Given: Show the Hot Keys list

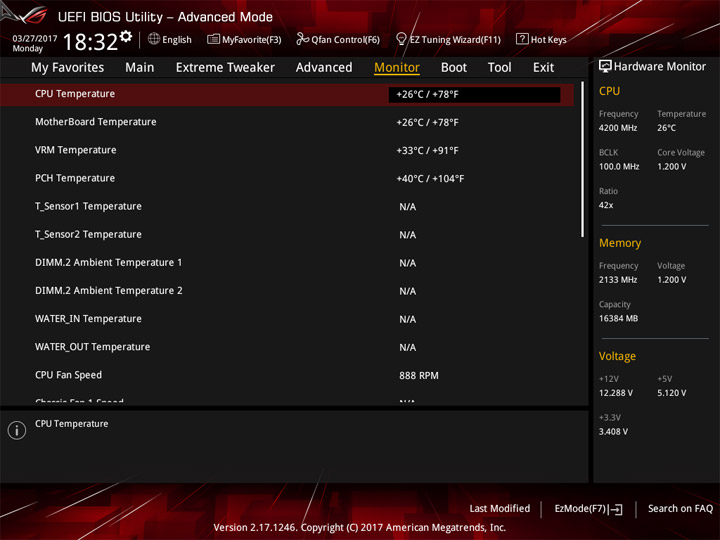Looking at the screenshot, I should point(541,39).
